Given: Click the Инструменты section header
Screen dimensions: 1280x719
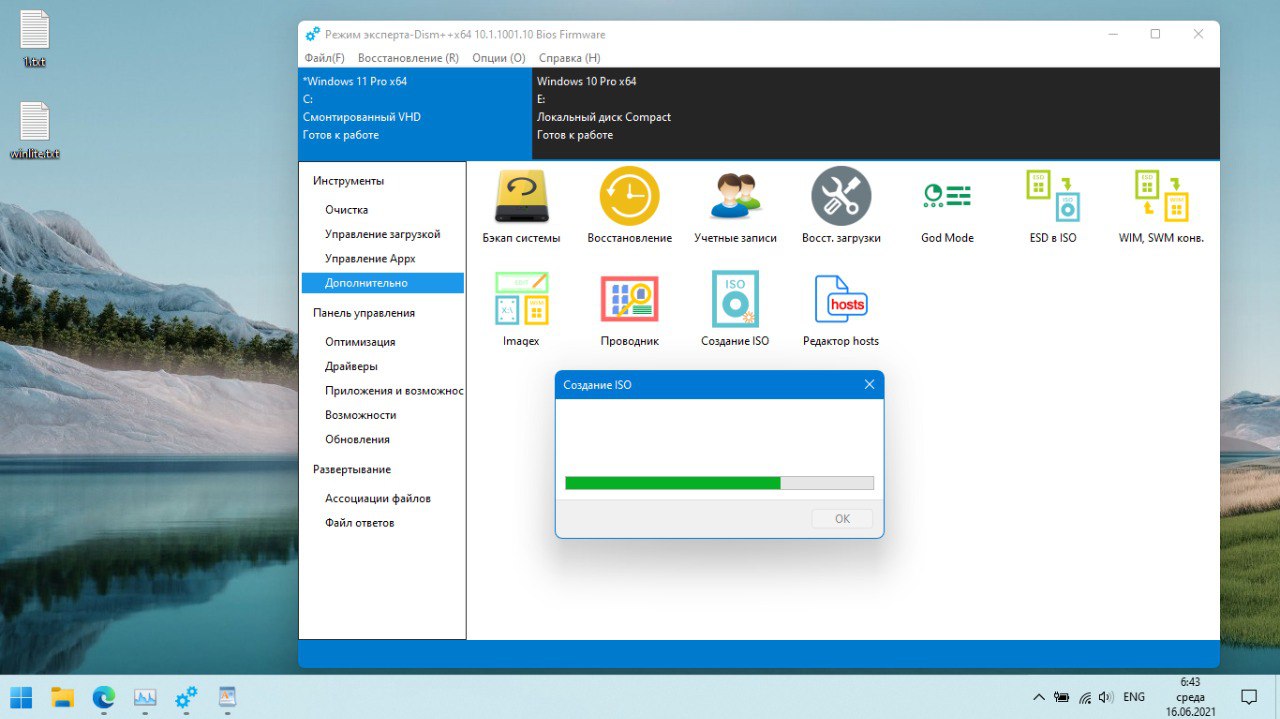Looking at the screenshot, I should click(348, 181).
